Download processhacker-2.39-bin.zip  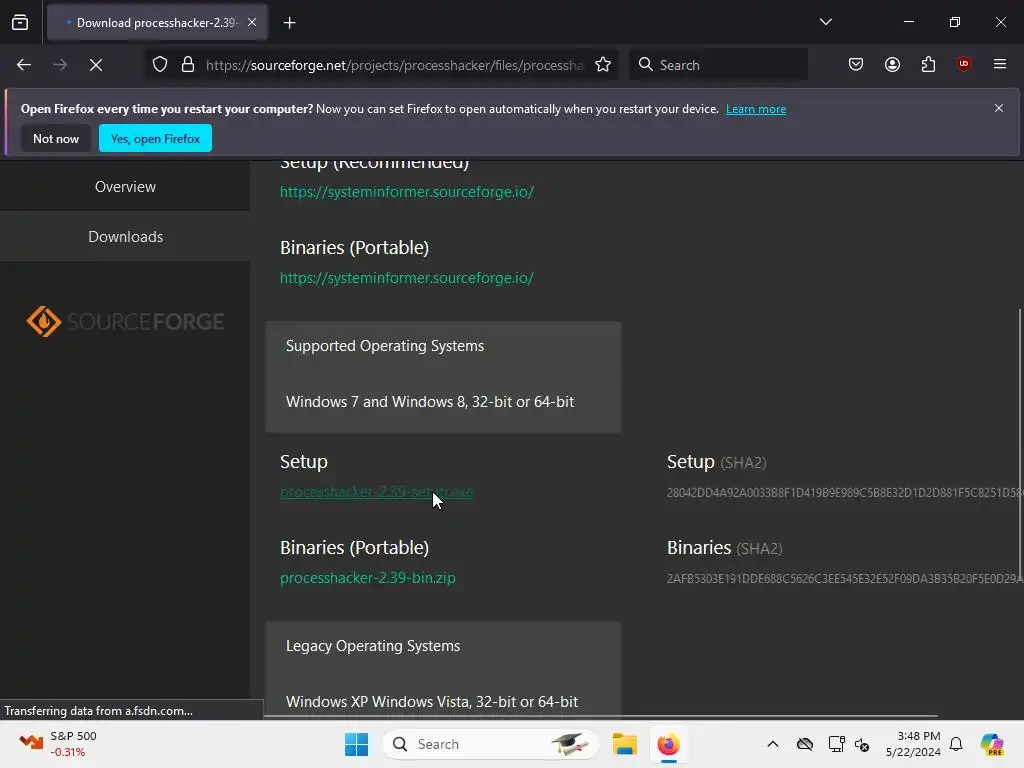click(368, 578)
